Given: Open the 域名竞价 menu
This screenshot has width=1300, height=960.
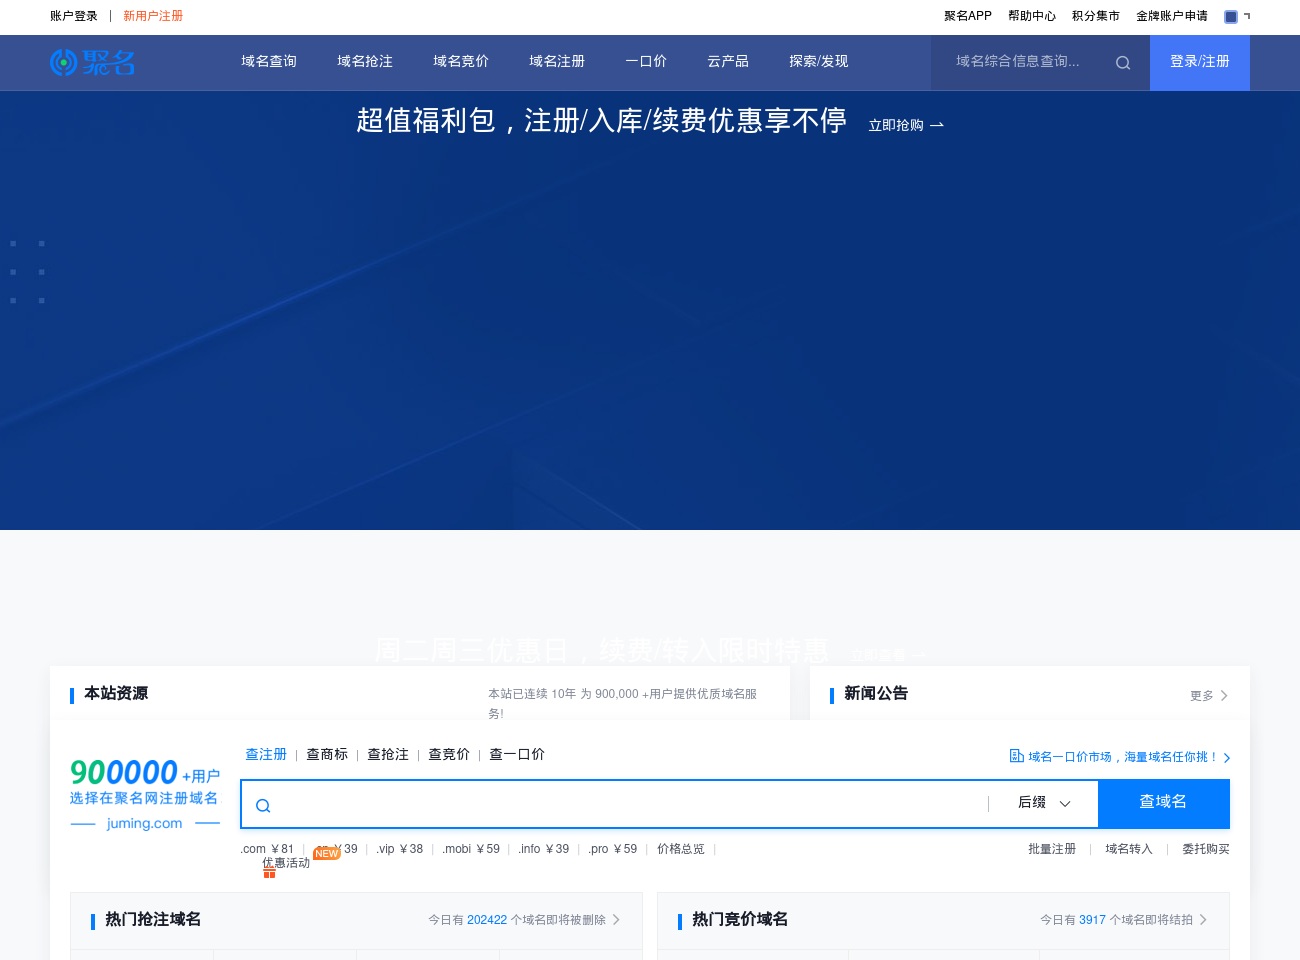Looking at the screenshot, I should click(461, 61).
